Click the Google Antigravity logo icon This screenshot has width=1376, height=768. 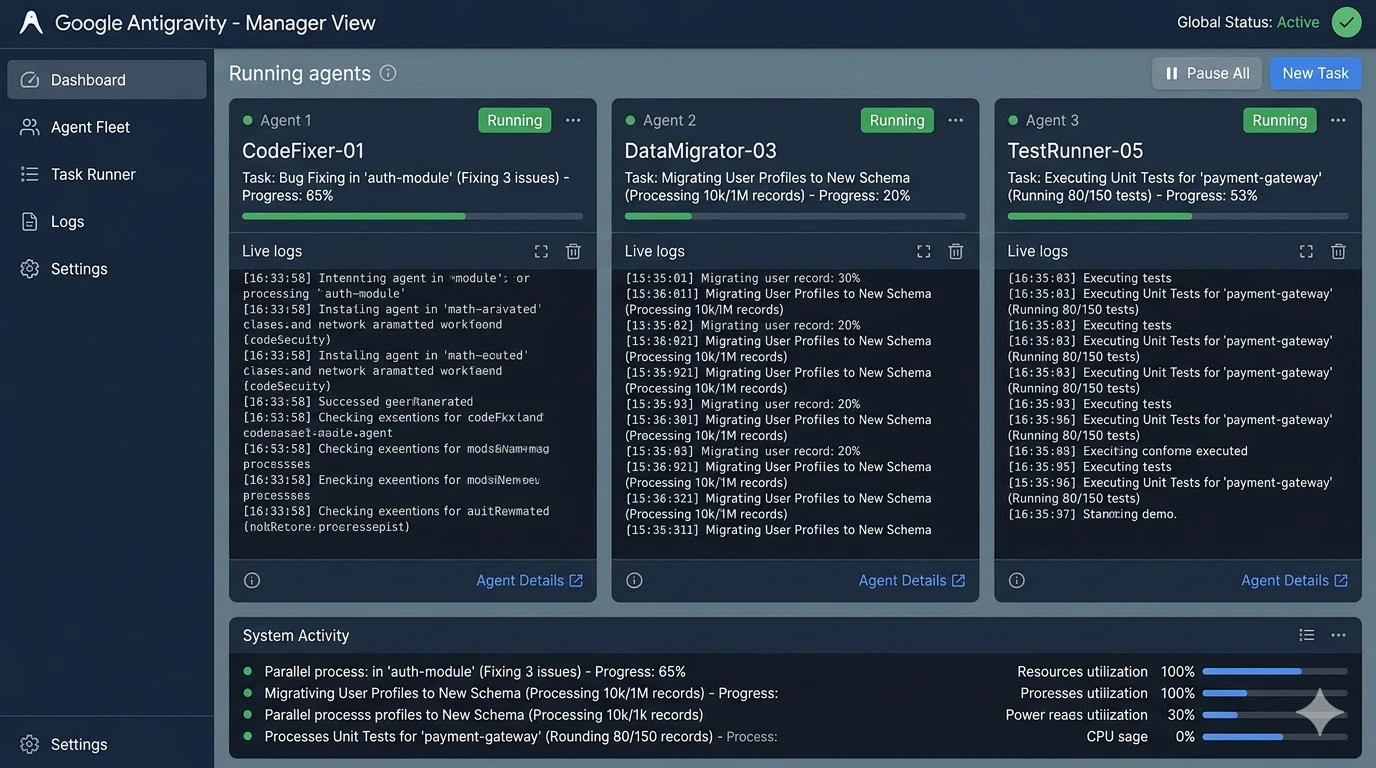(31, 22)
